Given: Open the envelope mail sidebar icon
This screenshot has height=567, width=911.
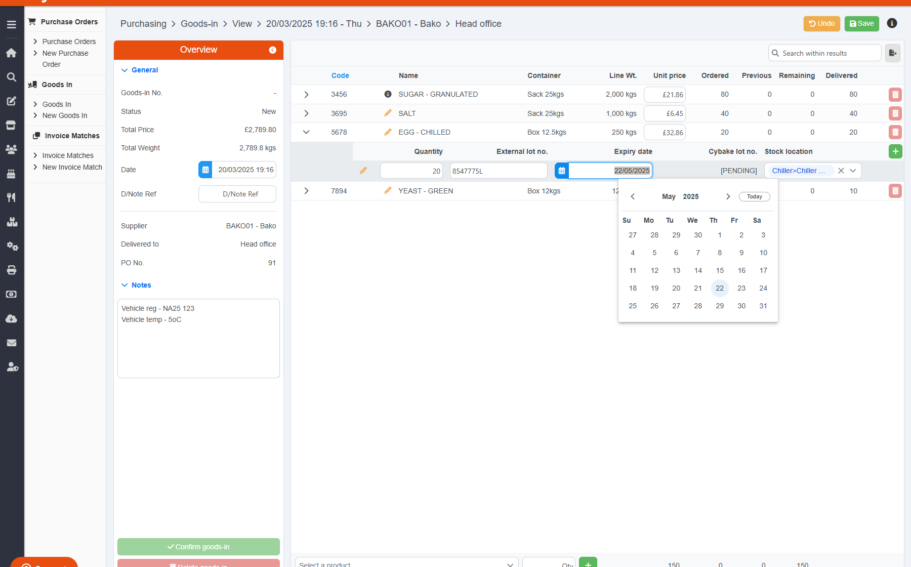Looking at the screenshot, I should coord(11,343).
